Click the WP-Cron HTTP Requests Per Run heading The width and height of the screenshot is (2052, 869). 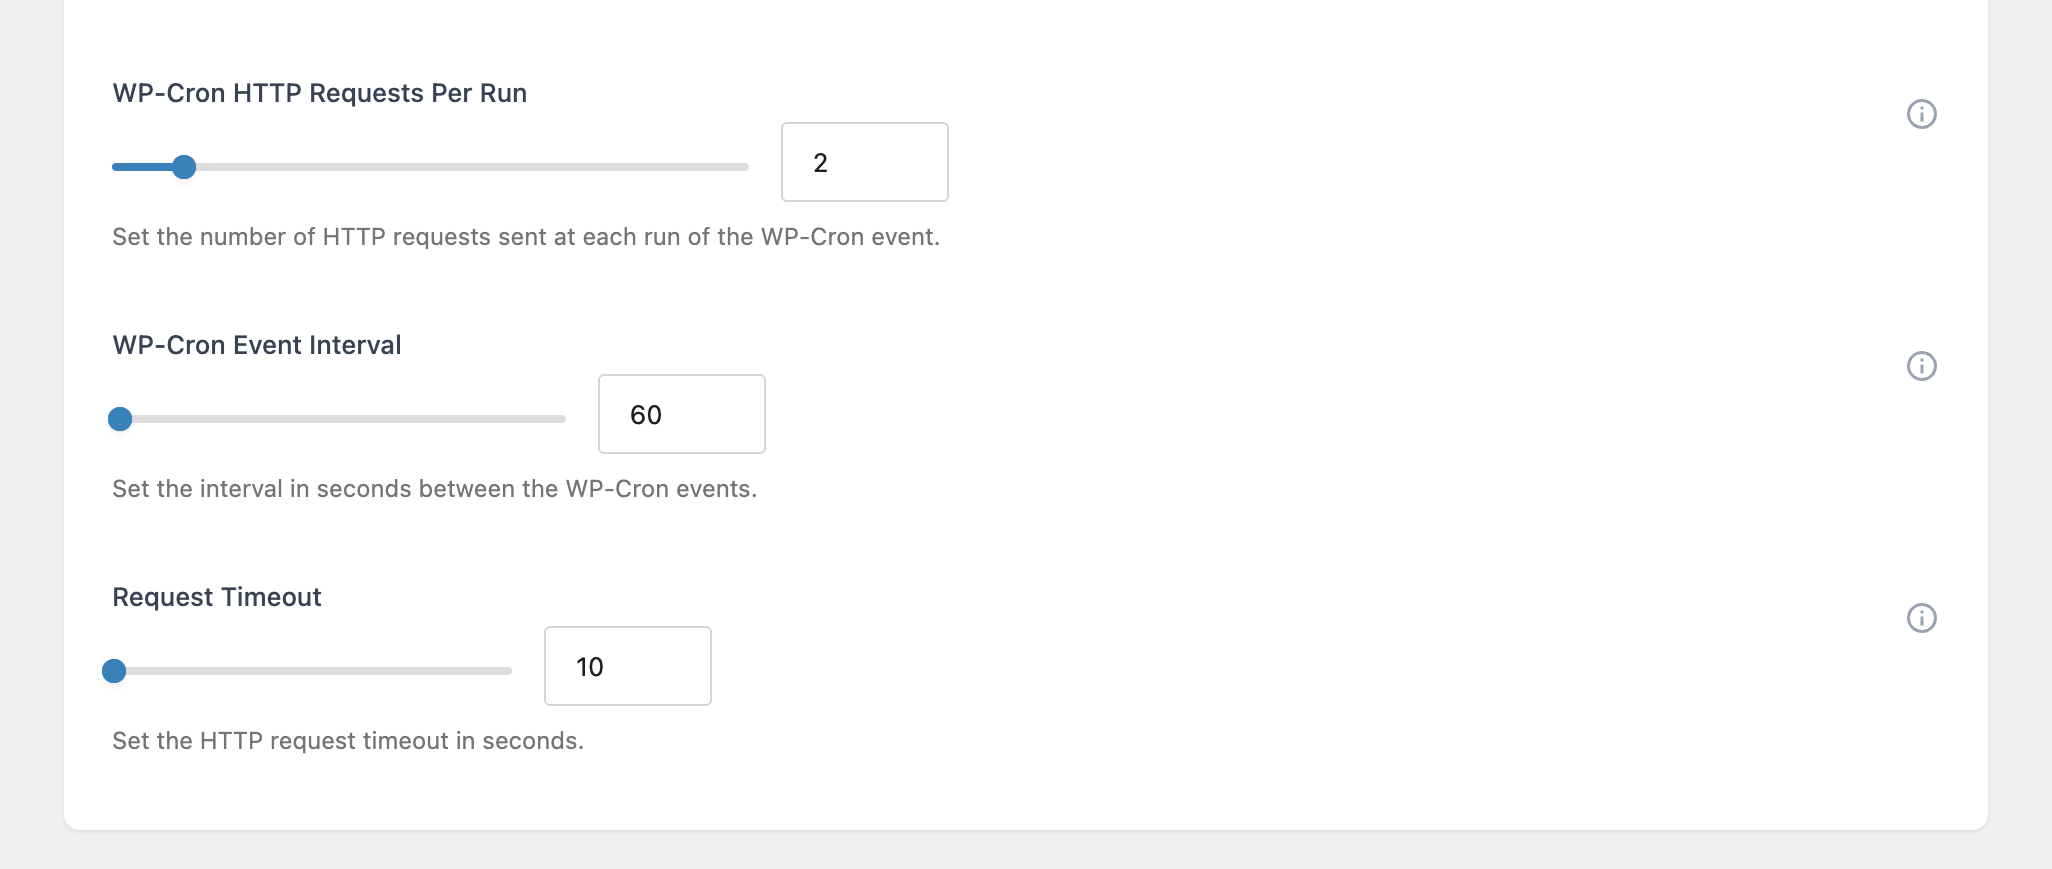[320, 93]
